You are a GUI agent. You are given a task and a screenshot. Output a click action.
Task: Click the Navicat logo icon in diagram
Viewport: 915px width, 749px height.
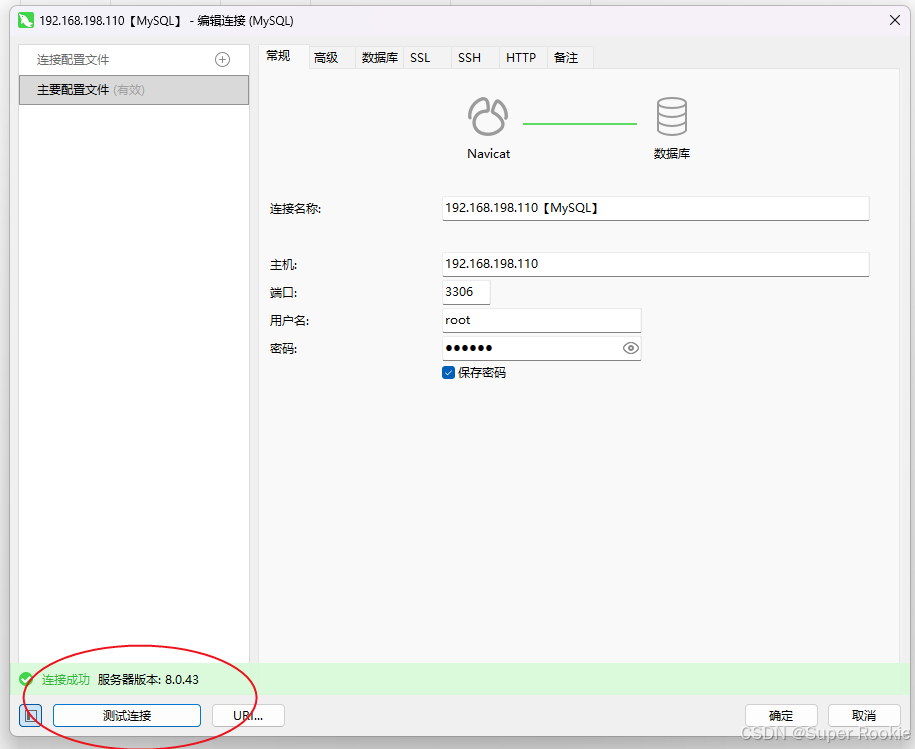click(x=488, y=117)
